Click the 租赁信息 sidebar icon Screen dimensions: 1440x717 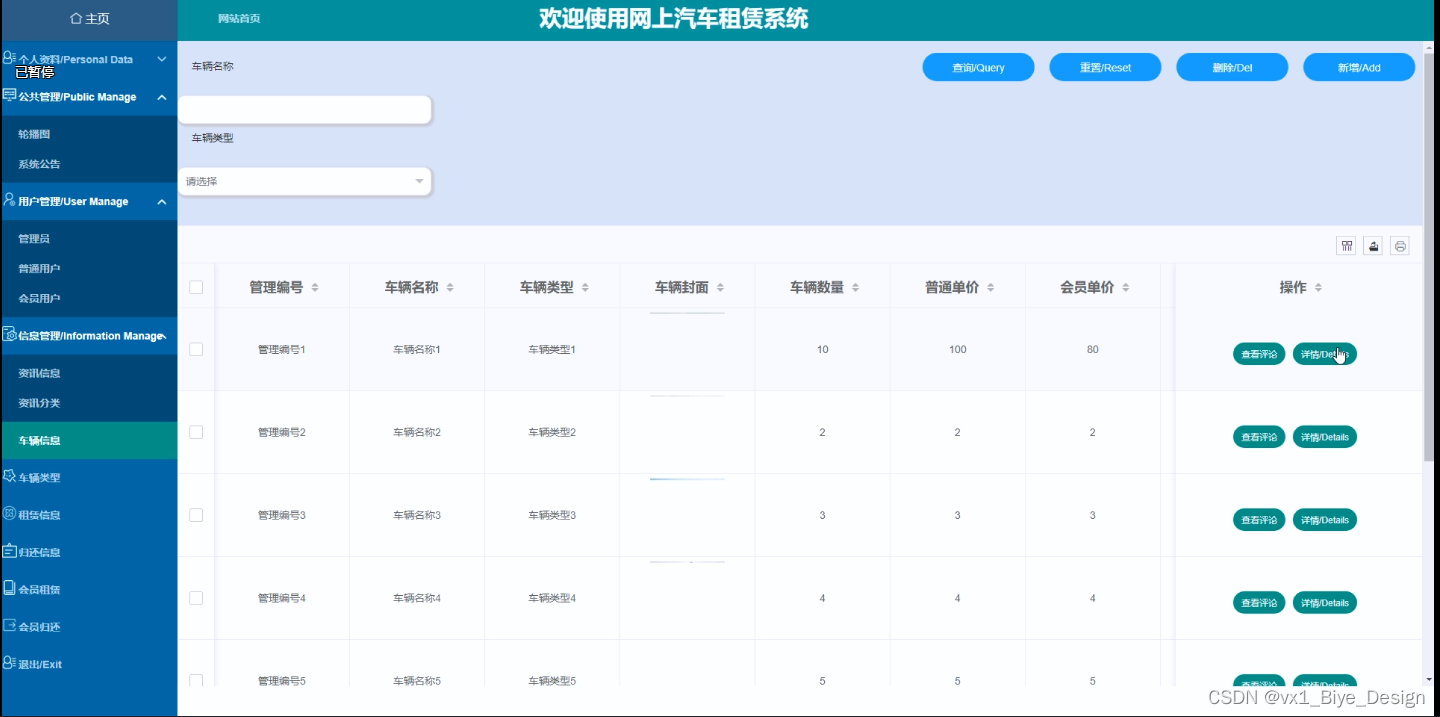pos(9,514)
